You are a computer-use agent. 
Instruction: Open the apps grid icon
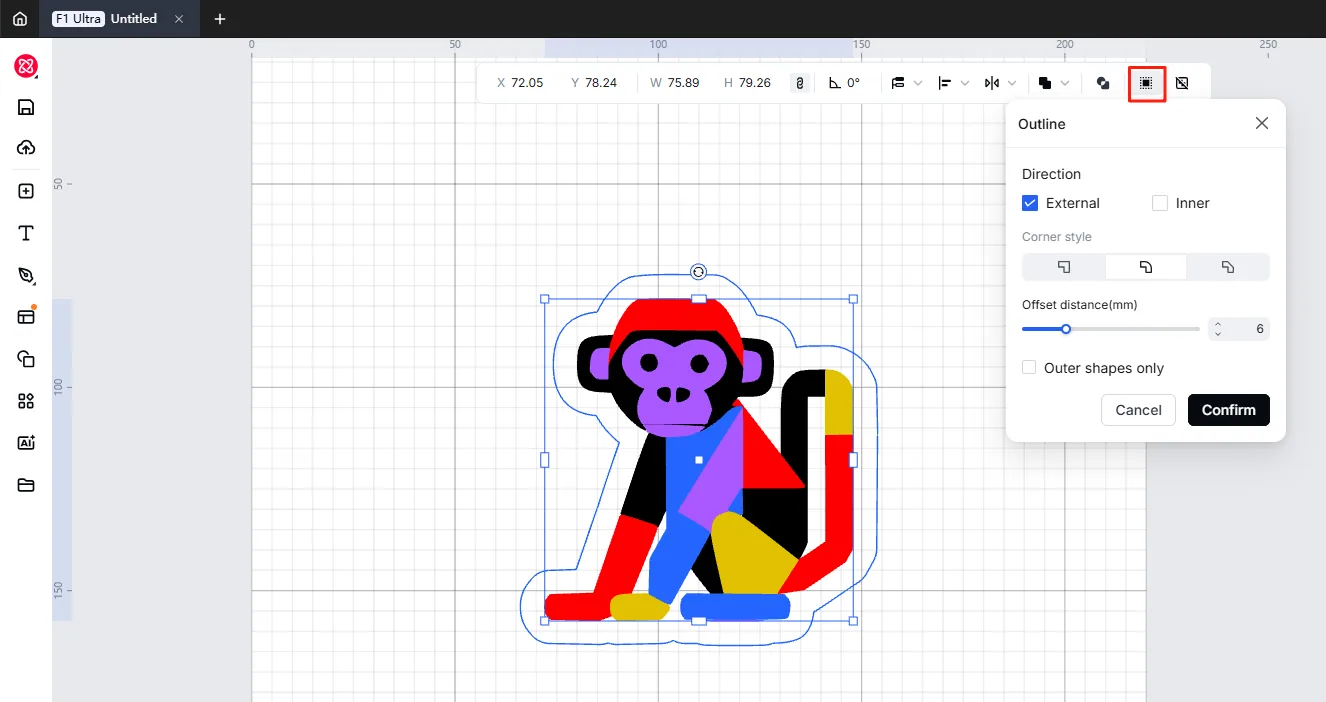26,401
